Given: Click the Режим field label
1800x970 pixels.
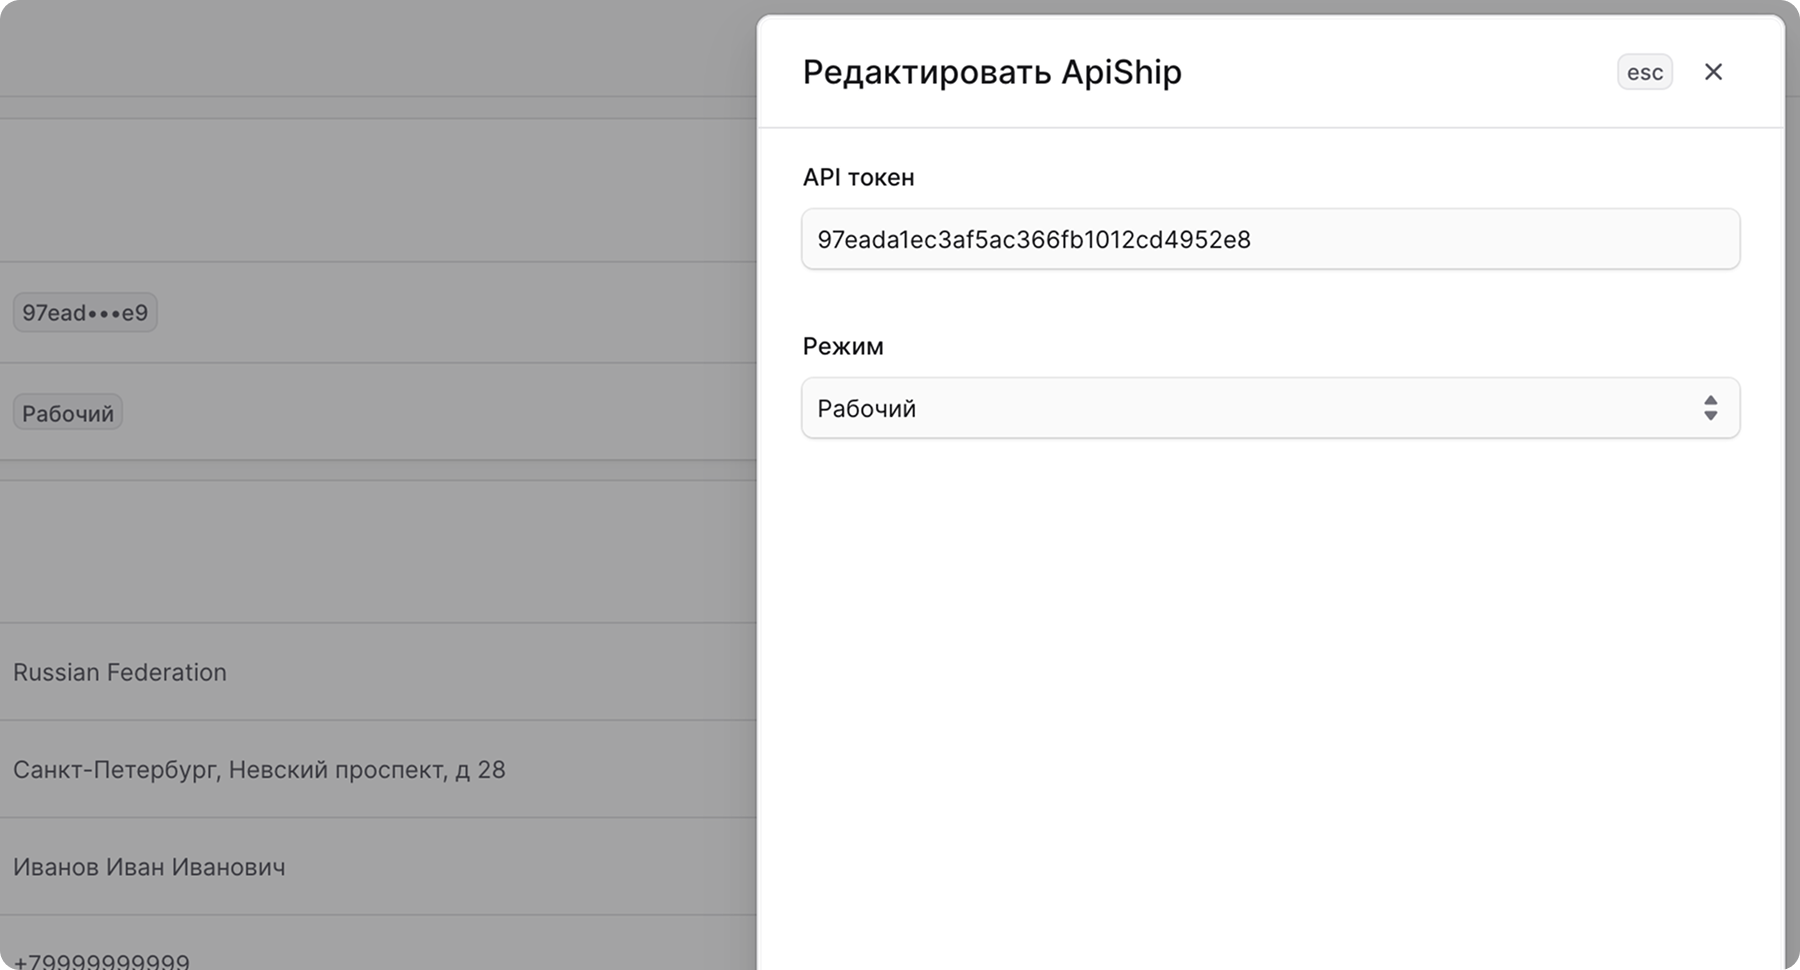Looking at the screenshot, I should [x=843, y=346].
